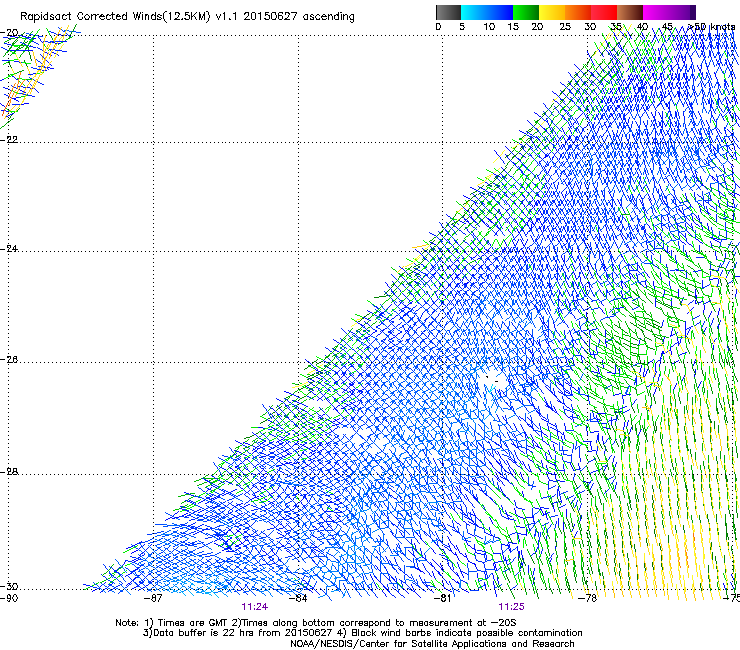Click the latitude label '-26' on left axis
The width and height of the screenshot is (740, 650).
tap(9, 360)
